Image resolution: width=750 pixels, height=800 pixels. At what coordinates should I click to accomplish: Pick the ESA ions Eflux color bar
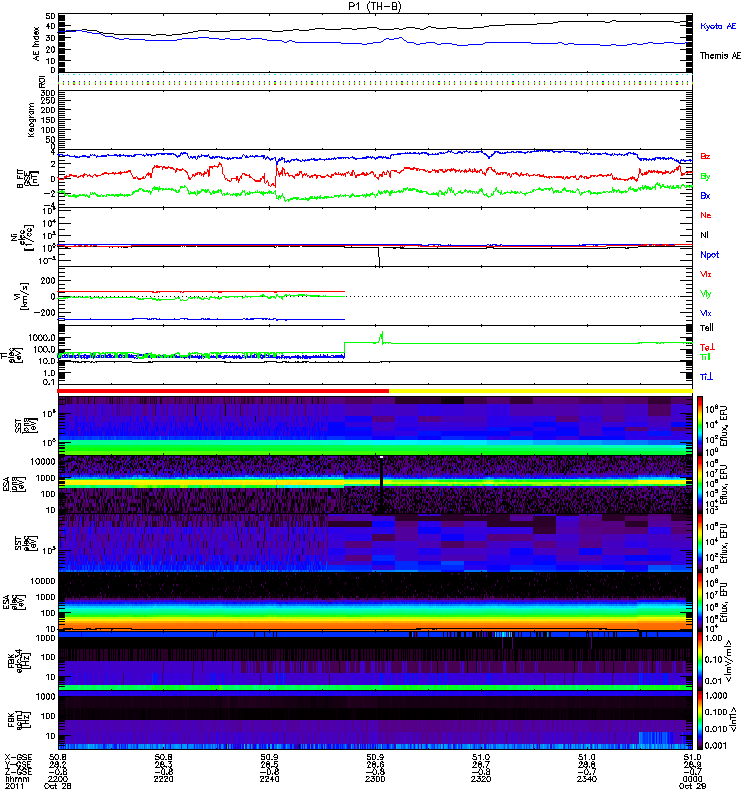(x=700, y=484)
